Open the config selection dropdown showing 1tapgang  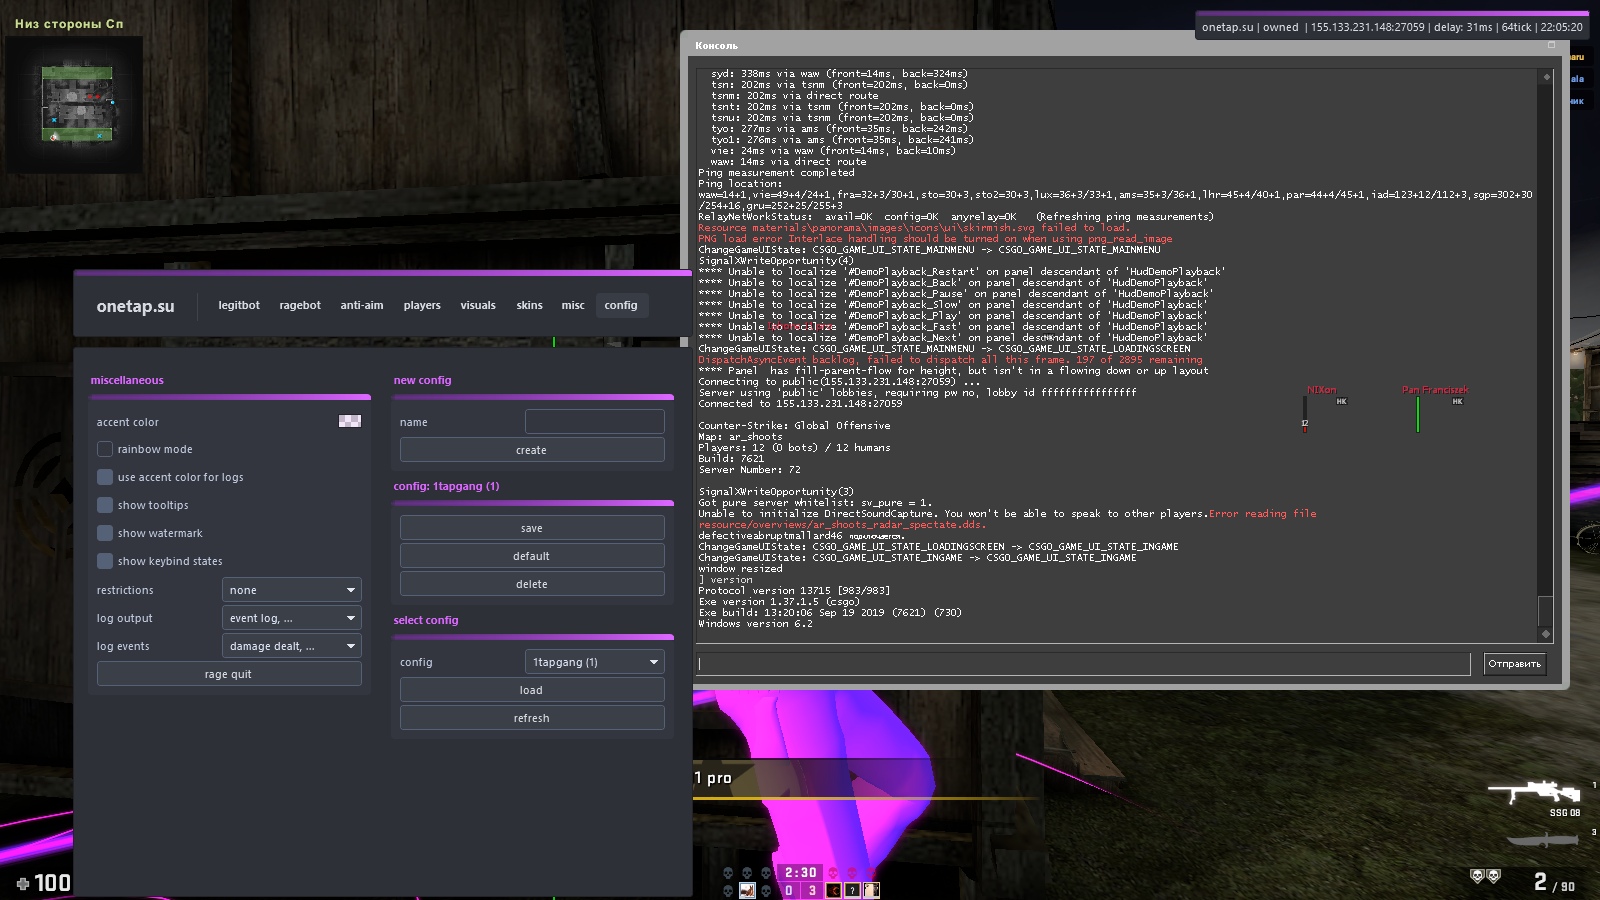[x=594, y=662]
